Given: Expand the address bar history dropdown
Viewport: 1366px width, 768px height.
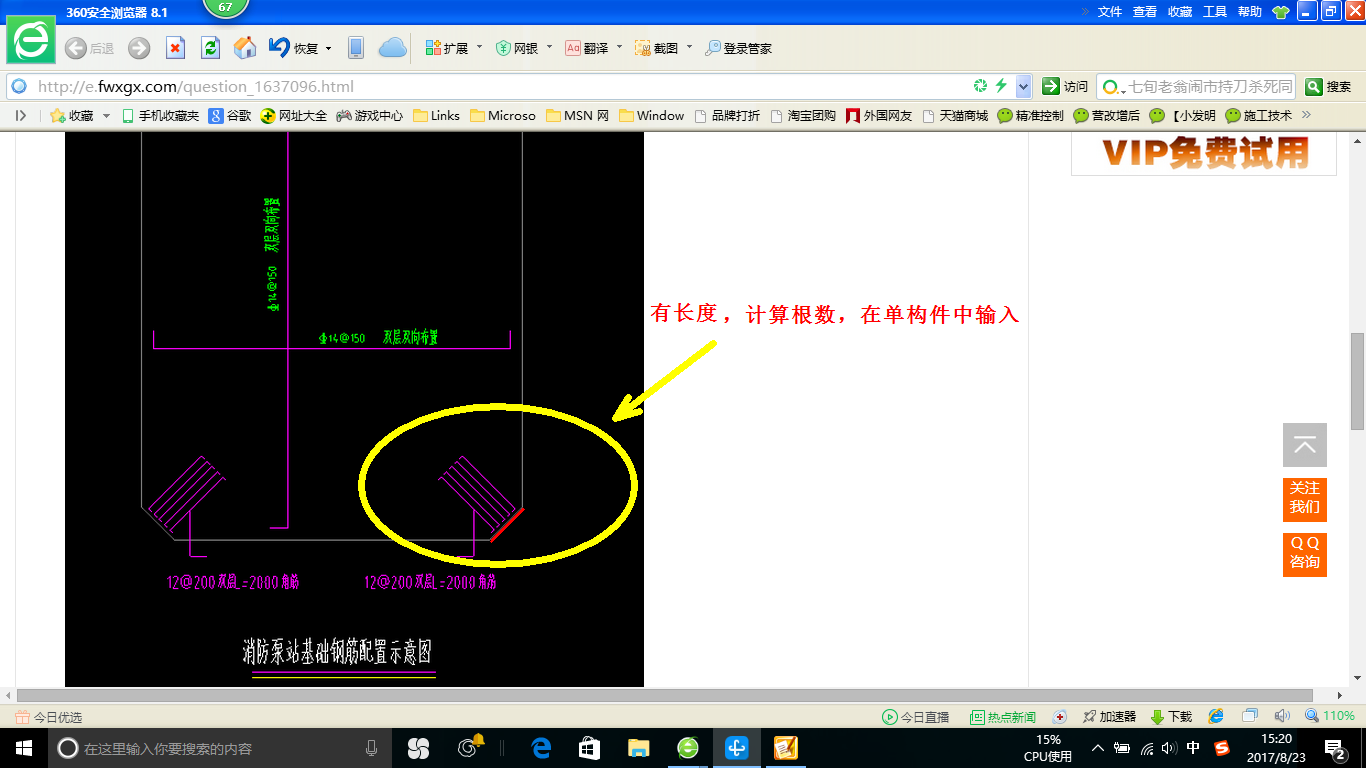Looking at the screenshot, I should (x=1023, y=86).
